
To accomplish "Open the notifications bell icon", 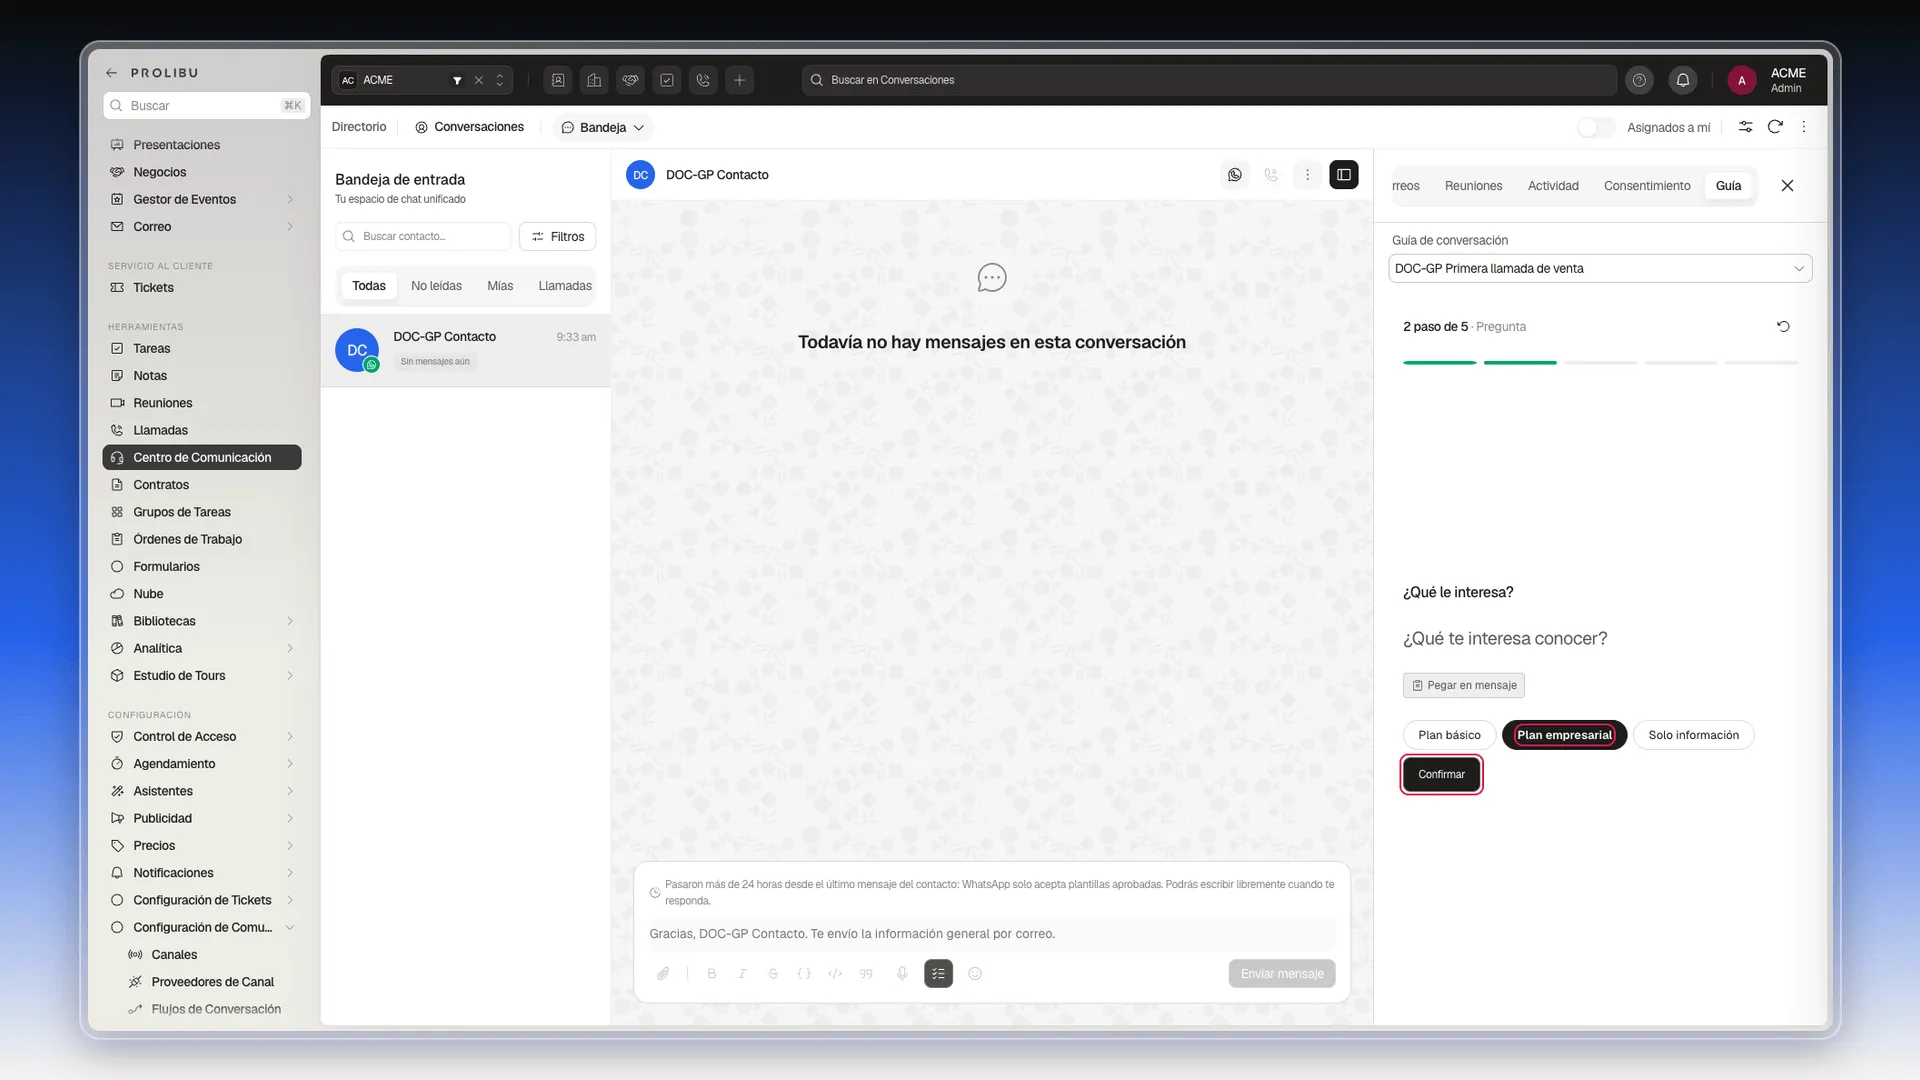I will [x=1683, y=80].
